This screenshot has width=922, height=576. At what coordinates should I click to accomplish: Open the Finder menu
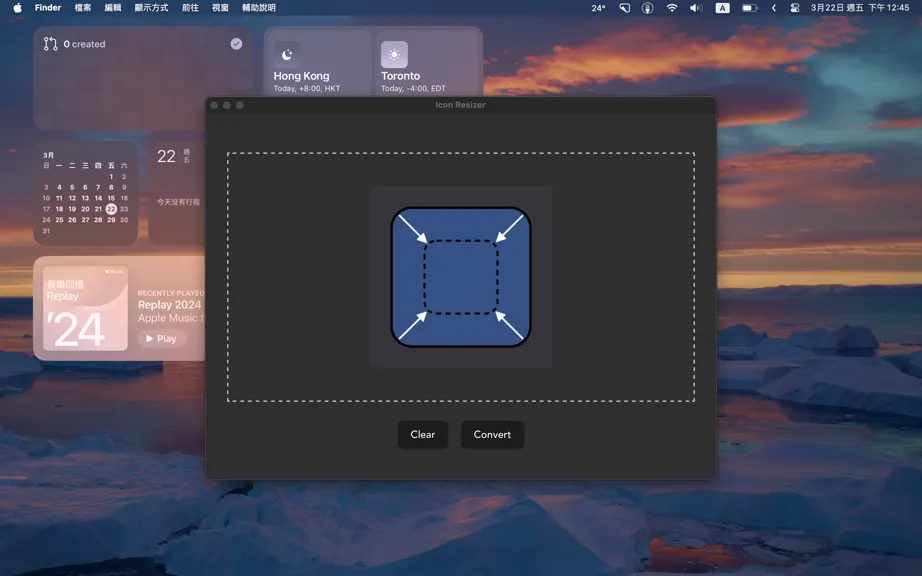click(x=48, y=8)
